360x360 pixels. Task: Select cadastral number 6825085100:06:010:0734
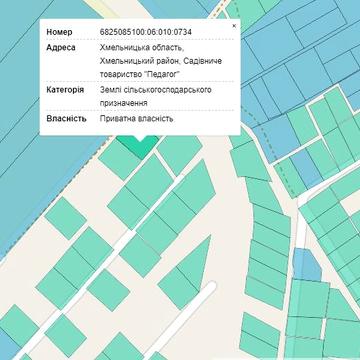point(146,32)
